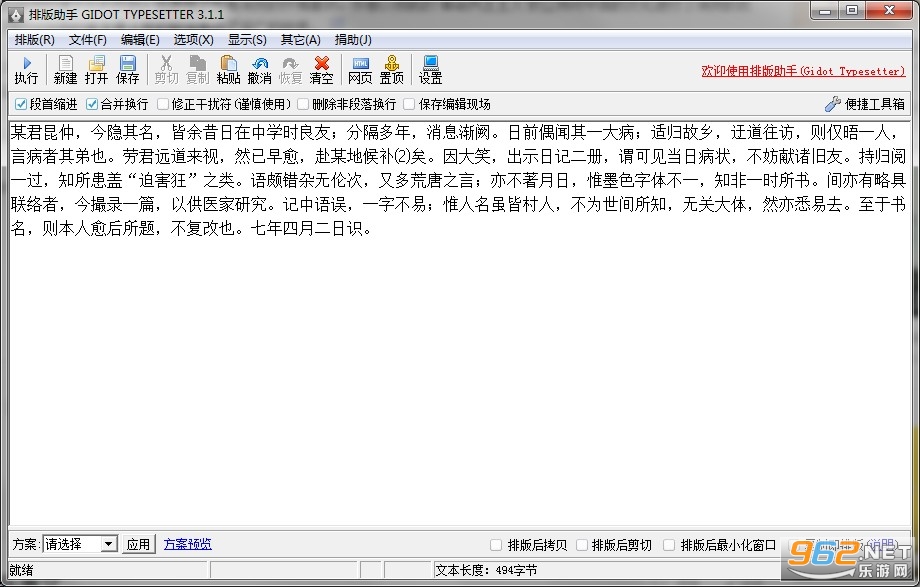This screenshot has width=920, height=587.
Task: Clear all text with 清空 icon
Action: [322, 70]
